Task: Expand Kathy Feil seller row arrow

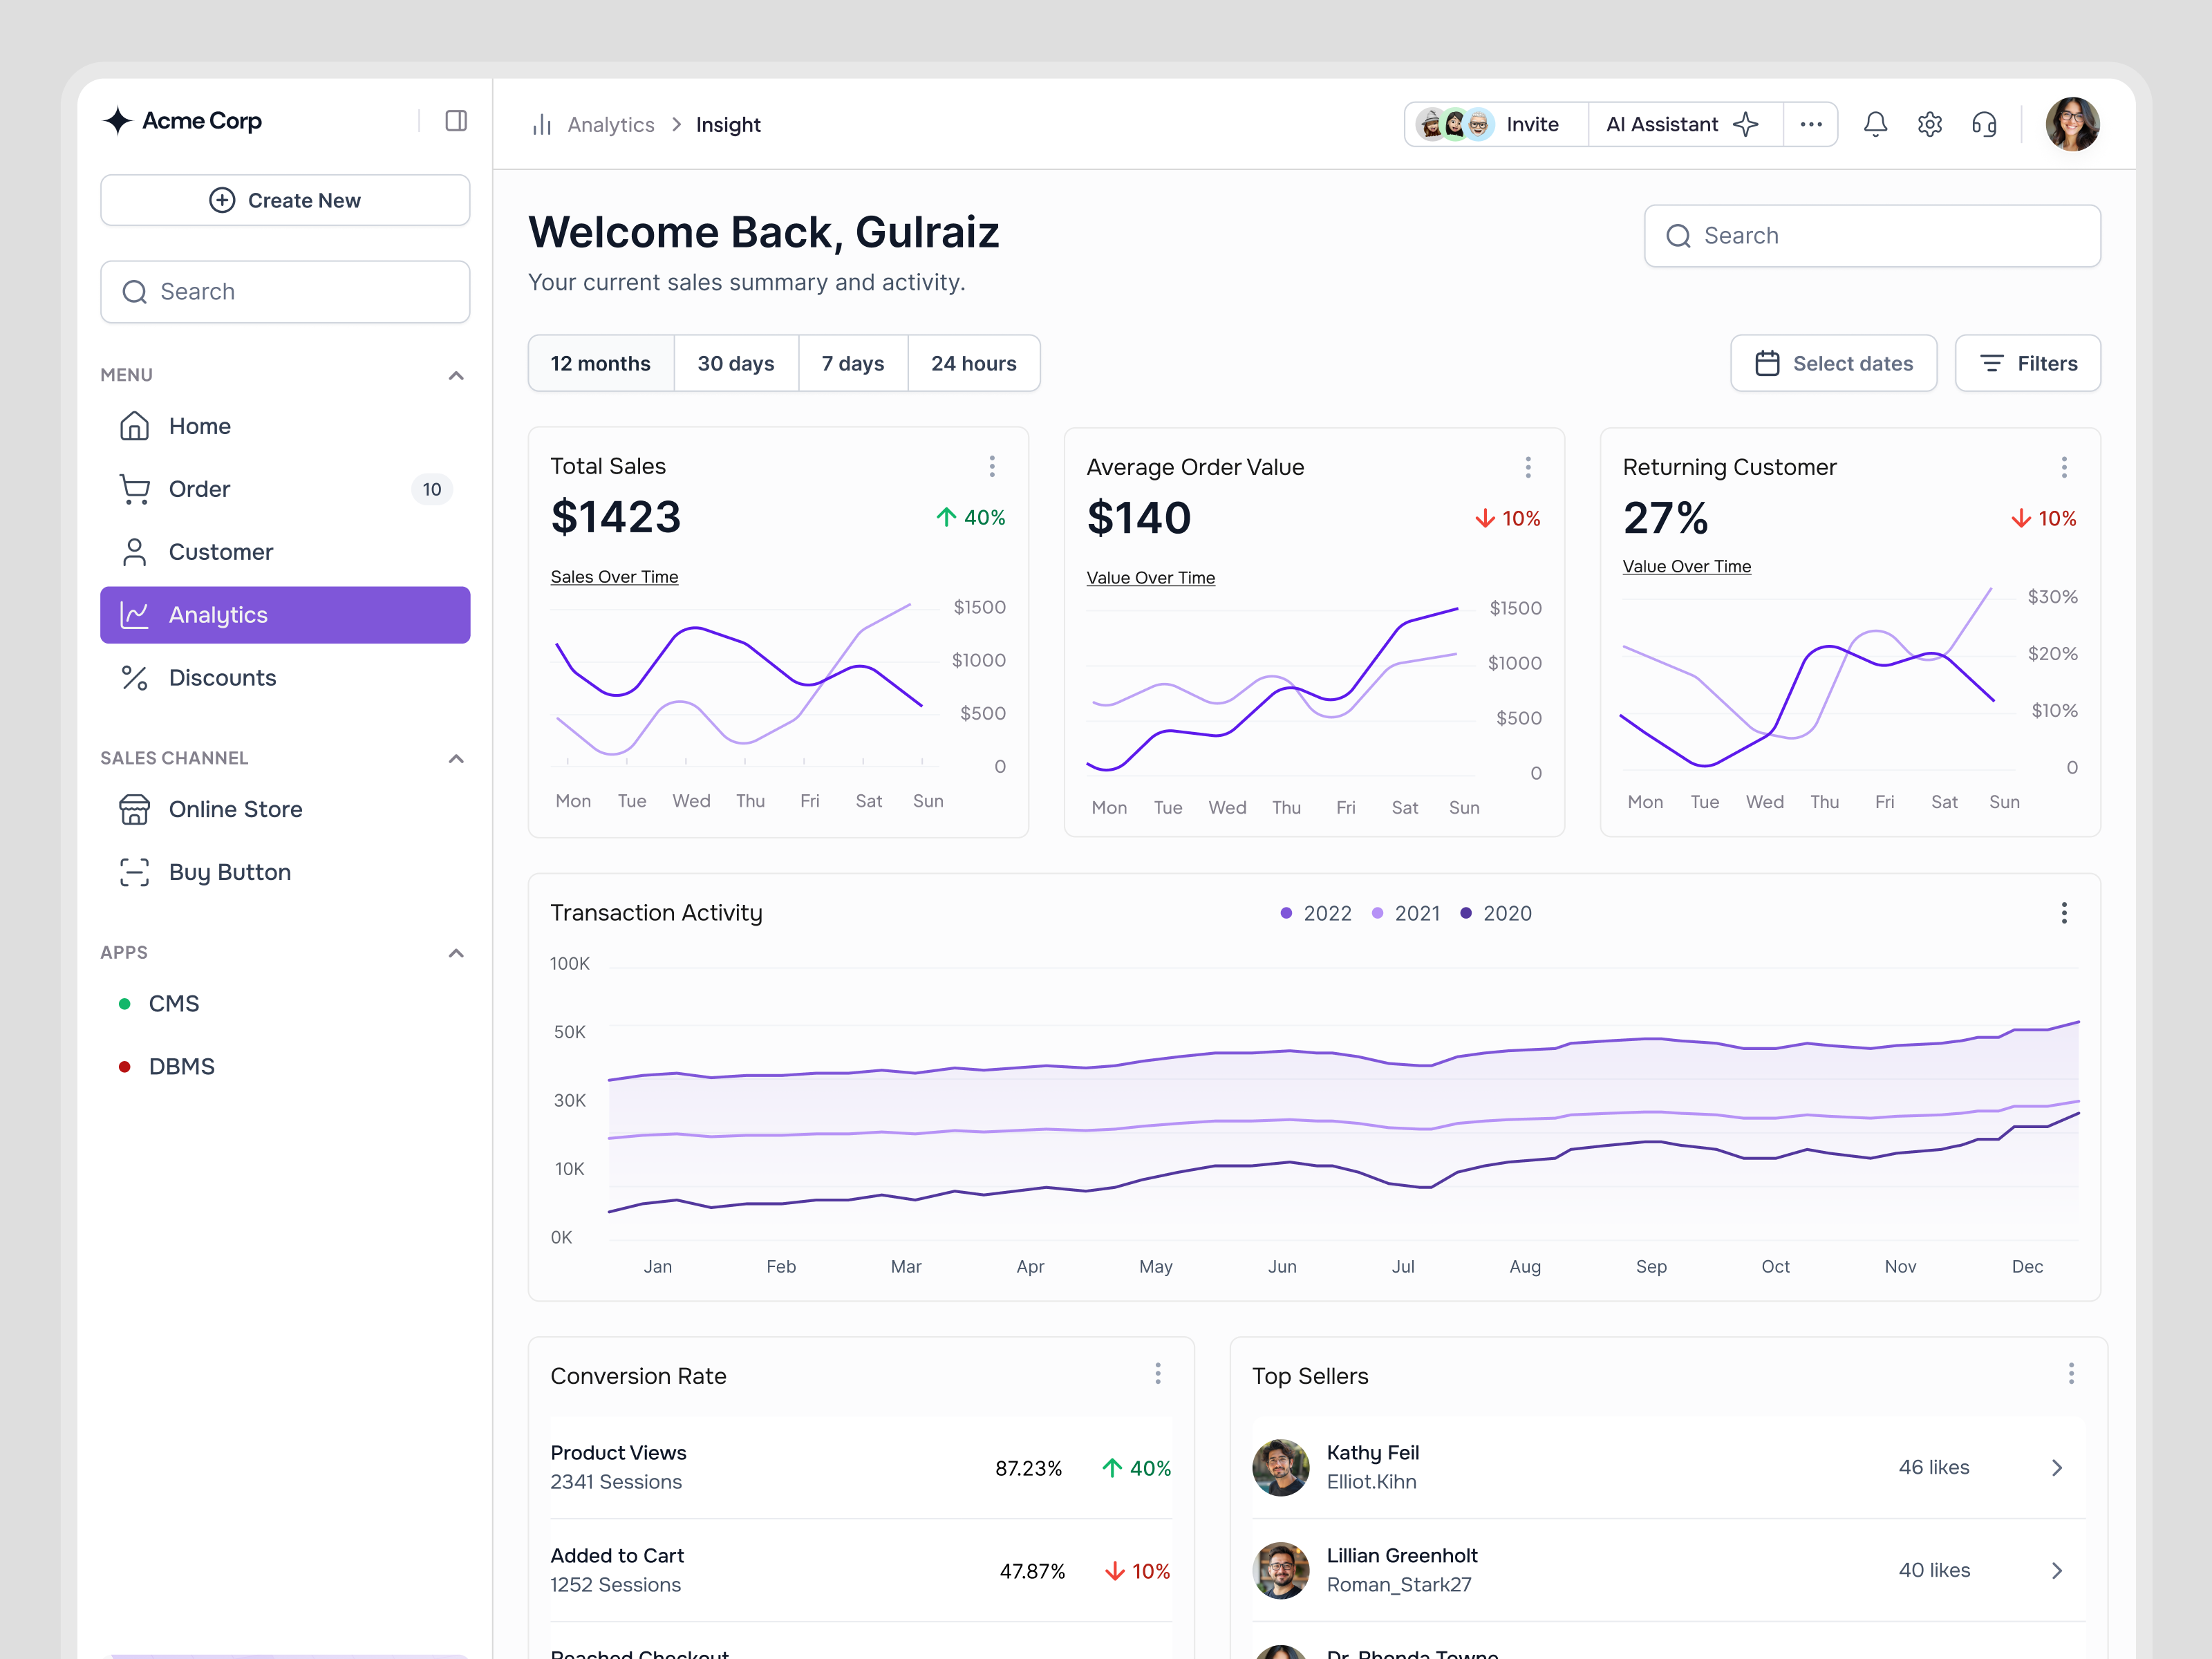Action: coord(2056,1467)
